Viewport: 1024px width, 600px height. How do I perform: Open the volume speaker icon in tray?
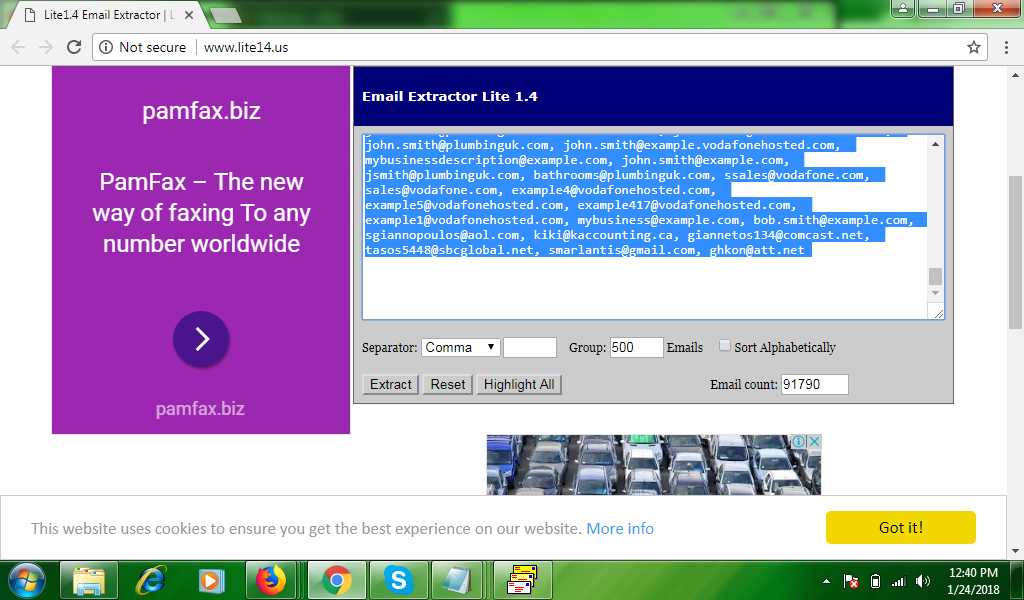point(923,581)
